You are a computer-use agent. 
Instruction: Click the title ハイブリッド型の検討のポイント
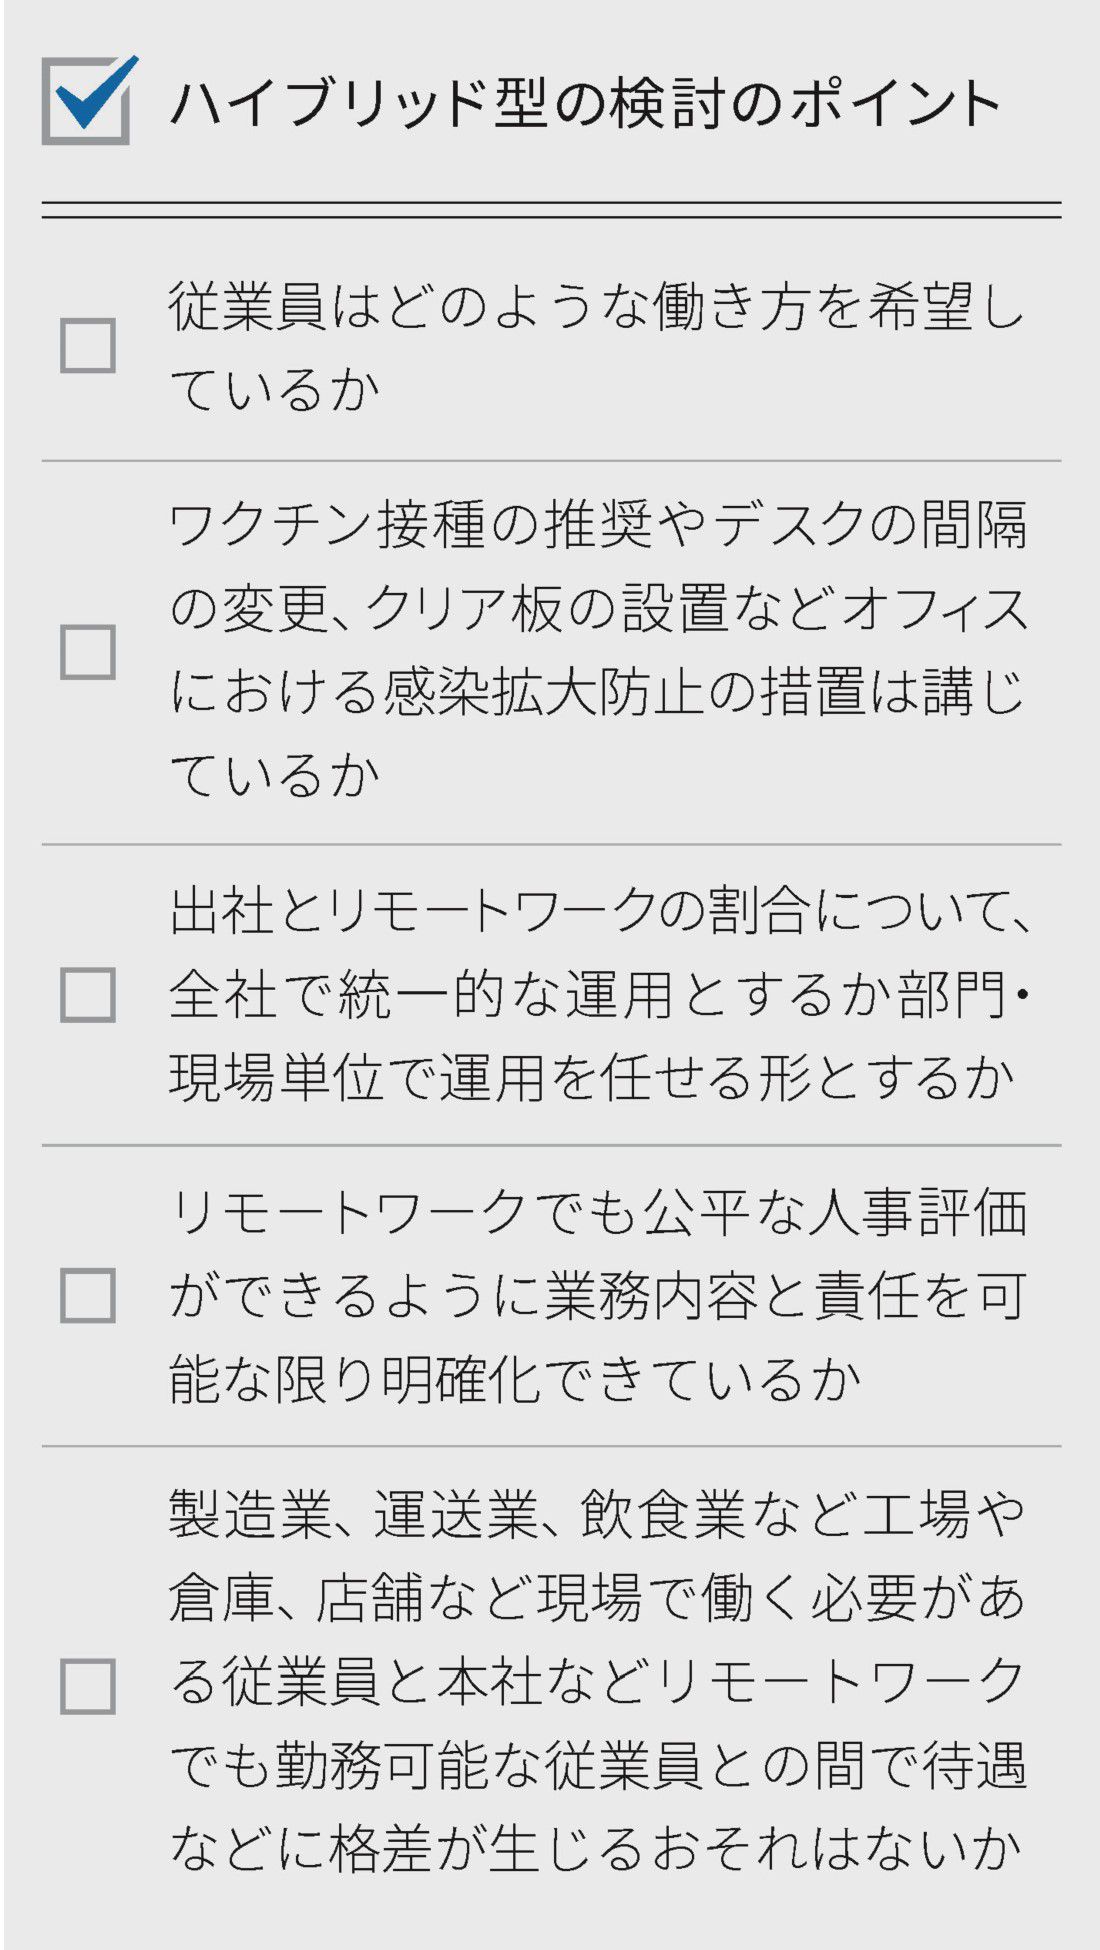584,103
